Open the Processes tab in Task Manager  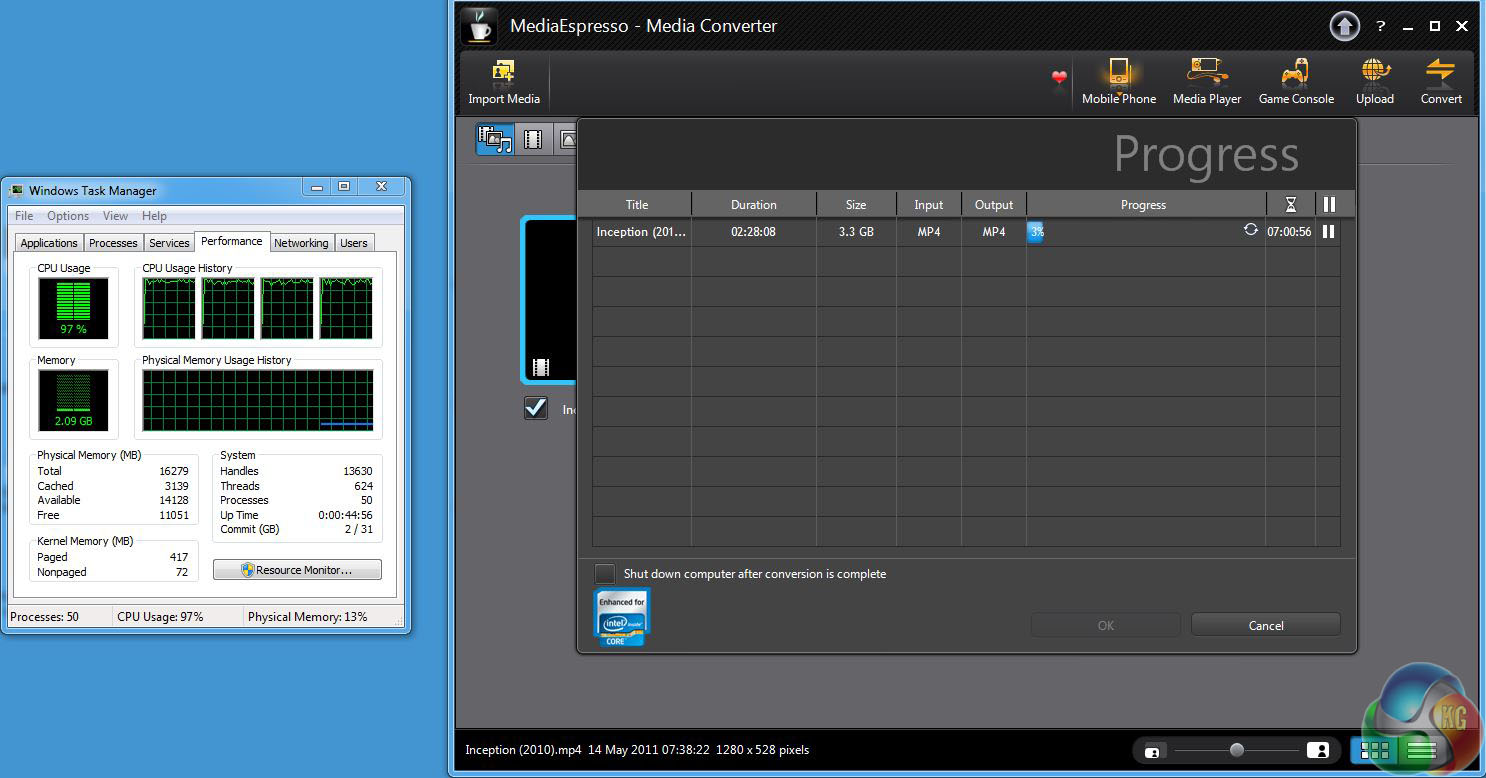point(113,243)
